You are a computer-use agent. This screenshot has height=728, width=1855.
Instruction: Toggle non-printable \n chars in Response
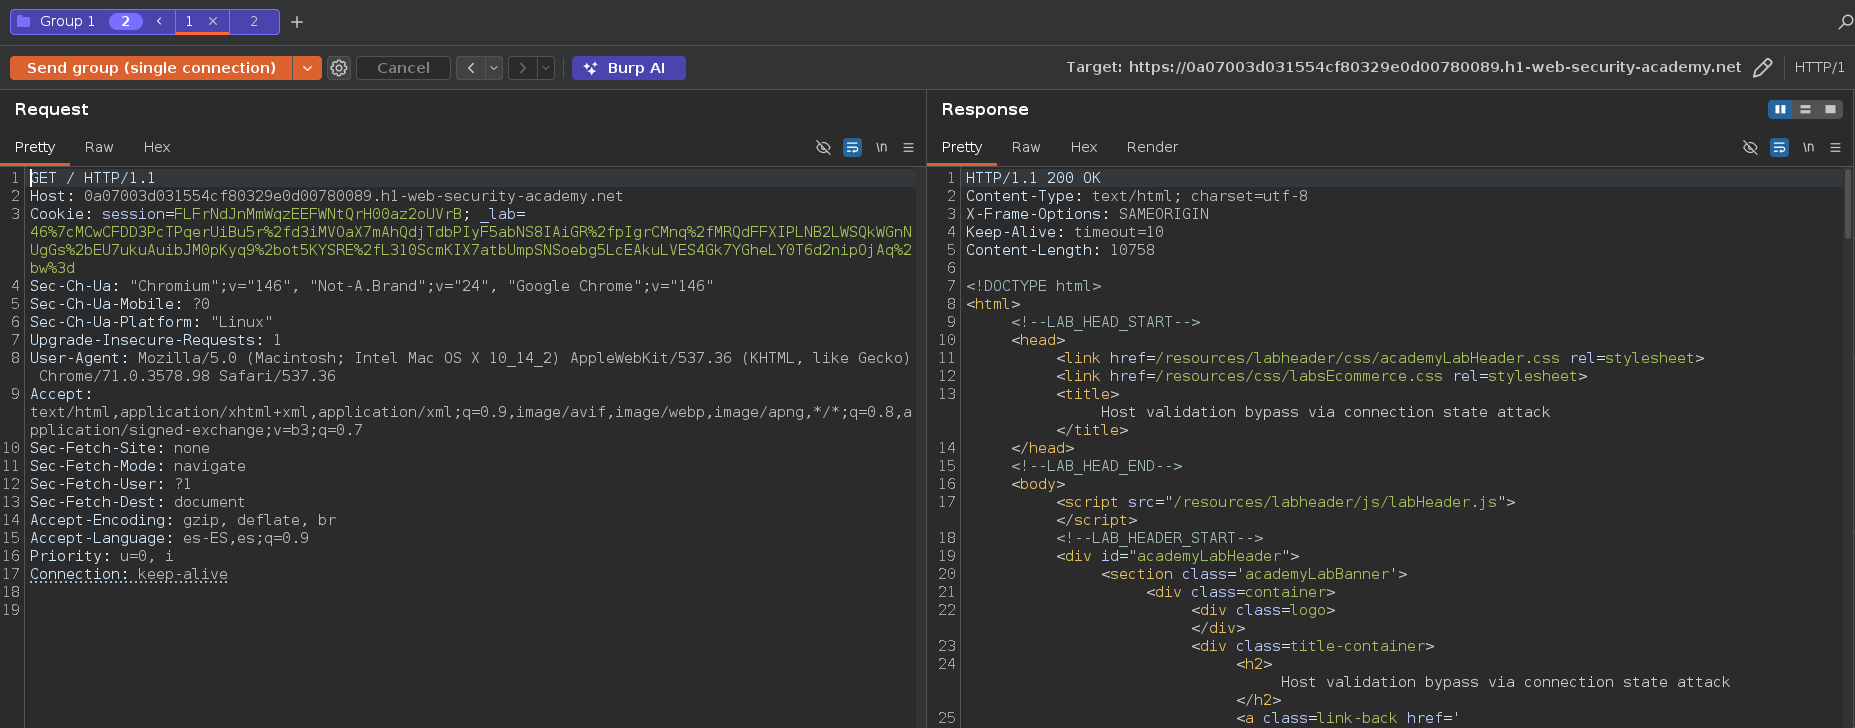pos(1808,147)
